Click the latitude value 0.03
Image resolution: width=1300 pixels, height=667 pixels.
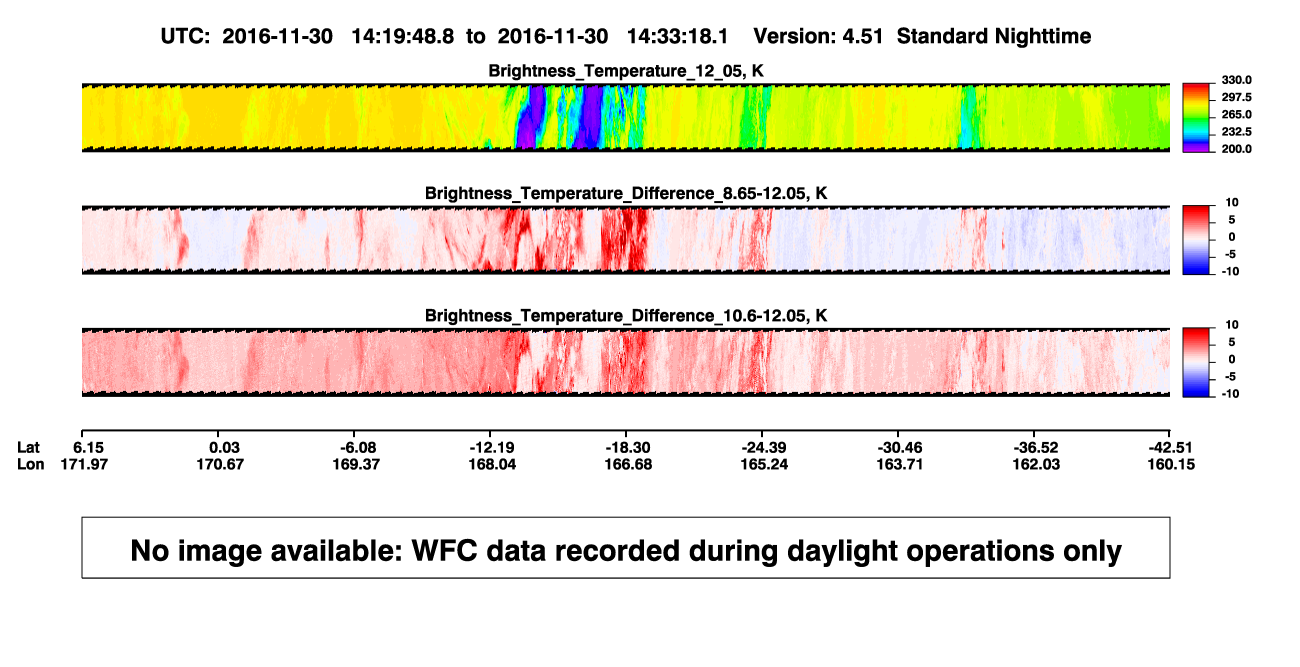coord(225,447)
